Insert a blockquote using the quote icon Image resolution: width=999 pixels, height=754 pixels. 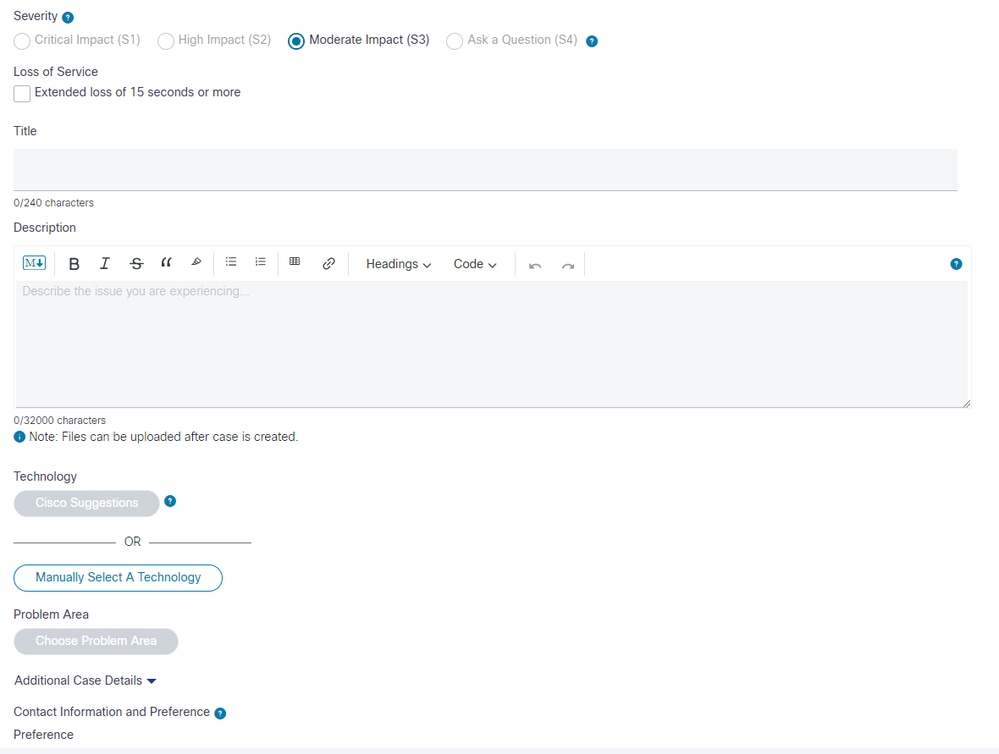[166, 263]
